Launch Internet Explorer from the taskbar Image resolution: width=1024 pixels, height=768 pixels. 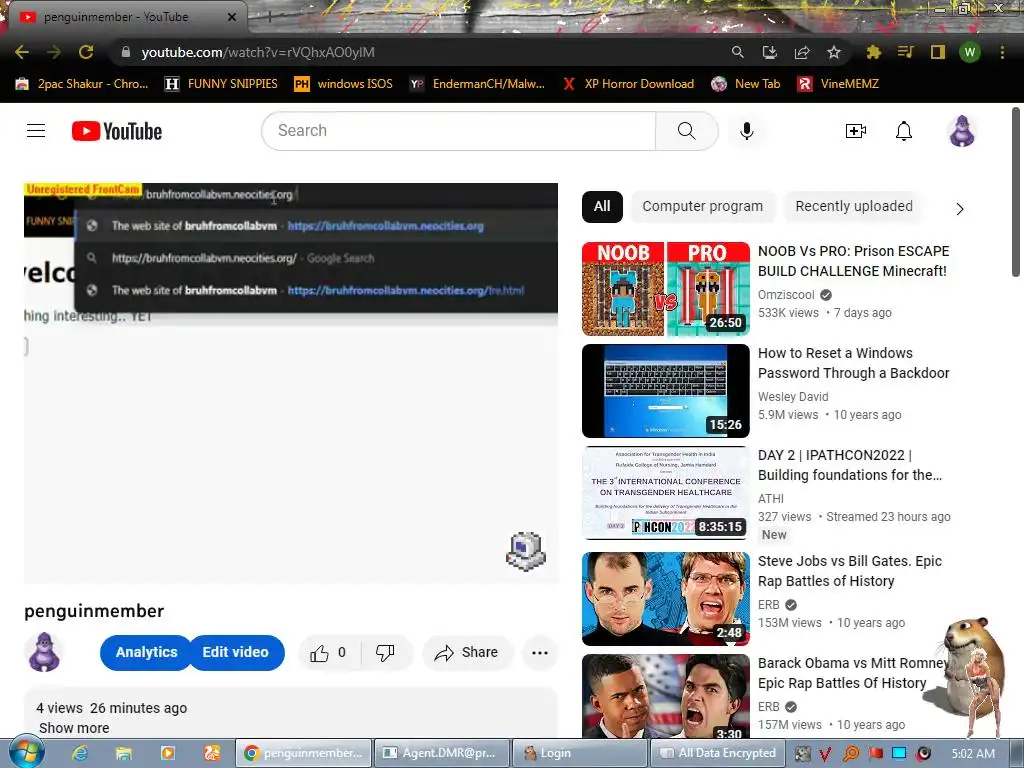coord(80,753)
